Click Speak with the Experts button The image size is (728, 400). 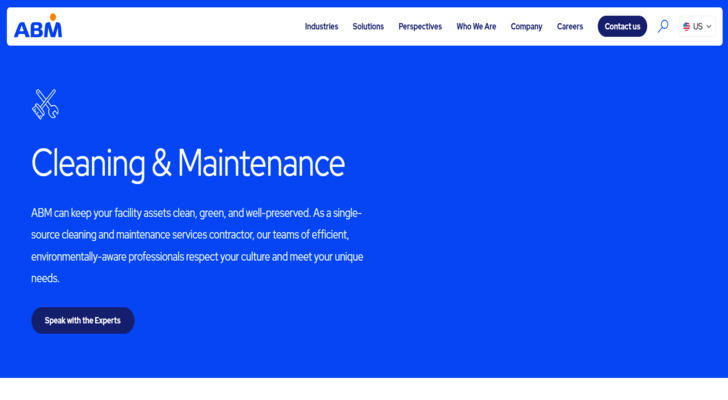coord(83,320)
